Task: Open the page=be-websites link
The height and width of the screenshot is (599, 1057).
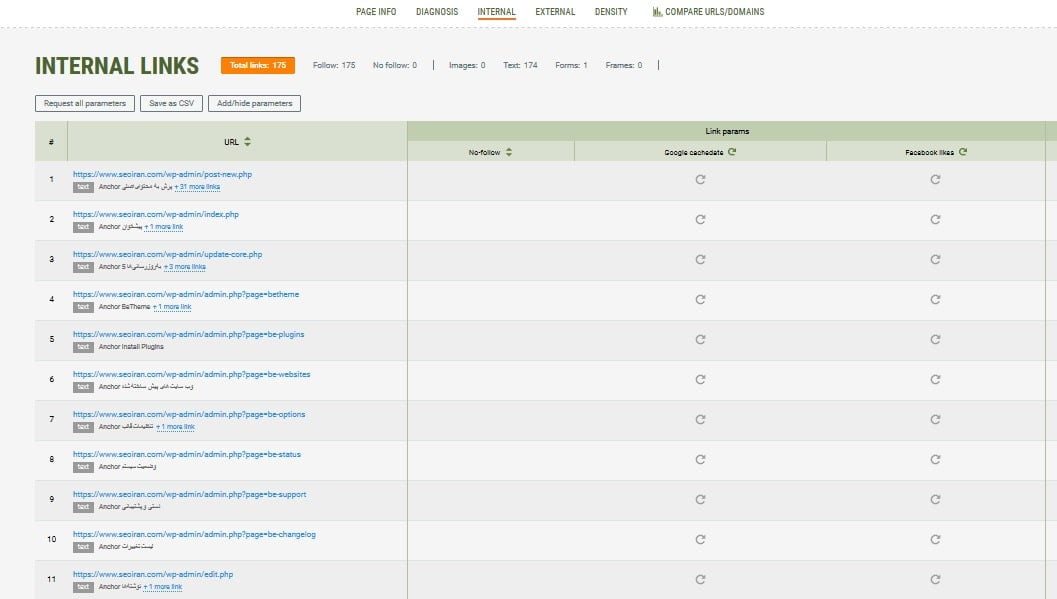Action: (x=191, y=374)
